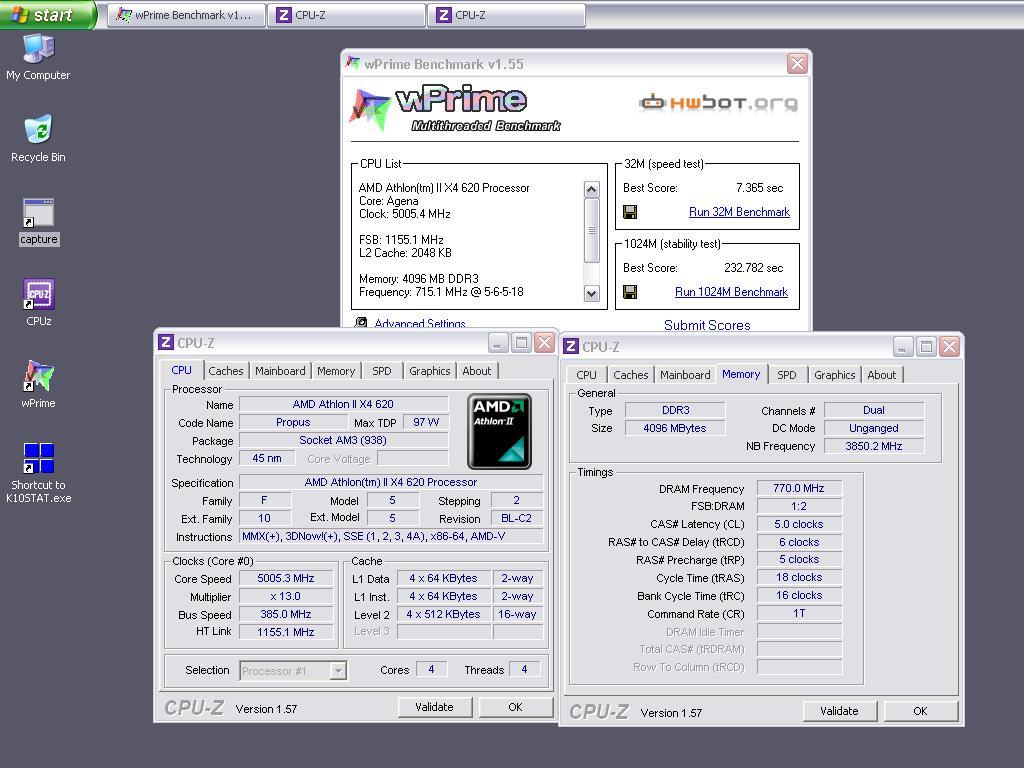Viewport: 1024px width, 768px height.
Task: Click the Bus Speed 385.0 MHz value
Action: pos(286,615)
